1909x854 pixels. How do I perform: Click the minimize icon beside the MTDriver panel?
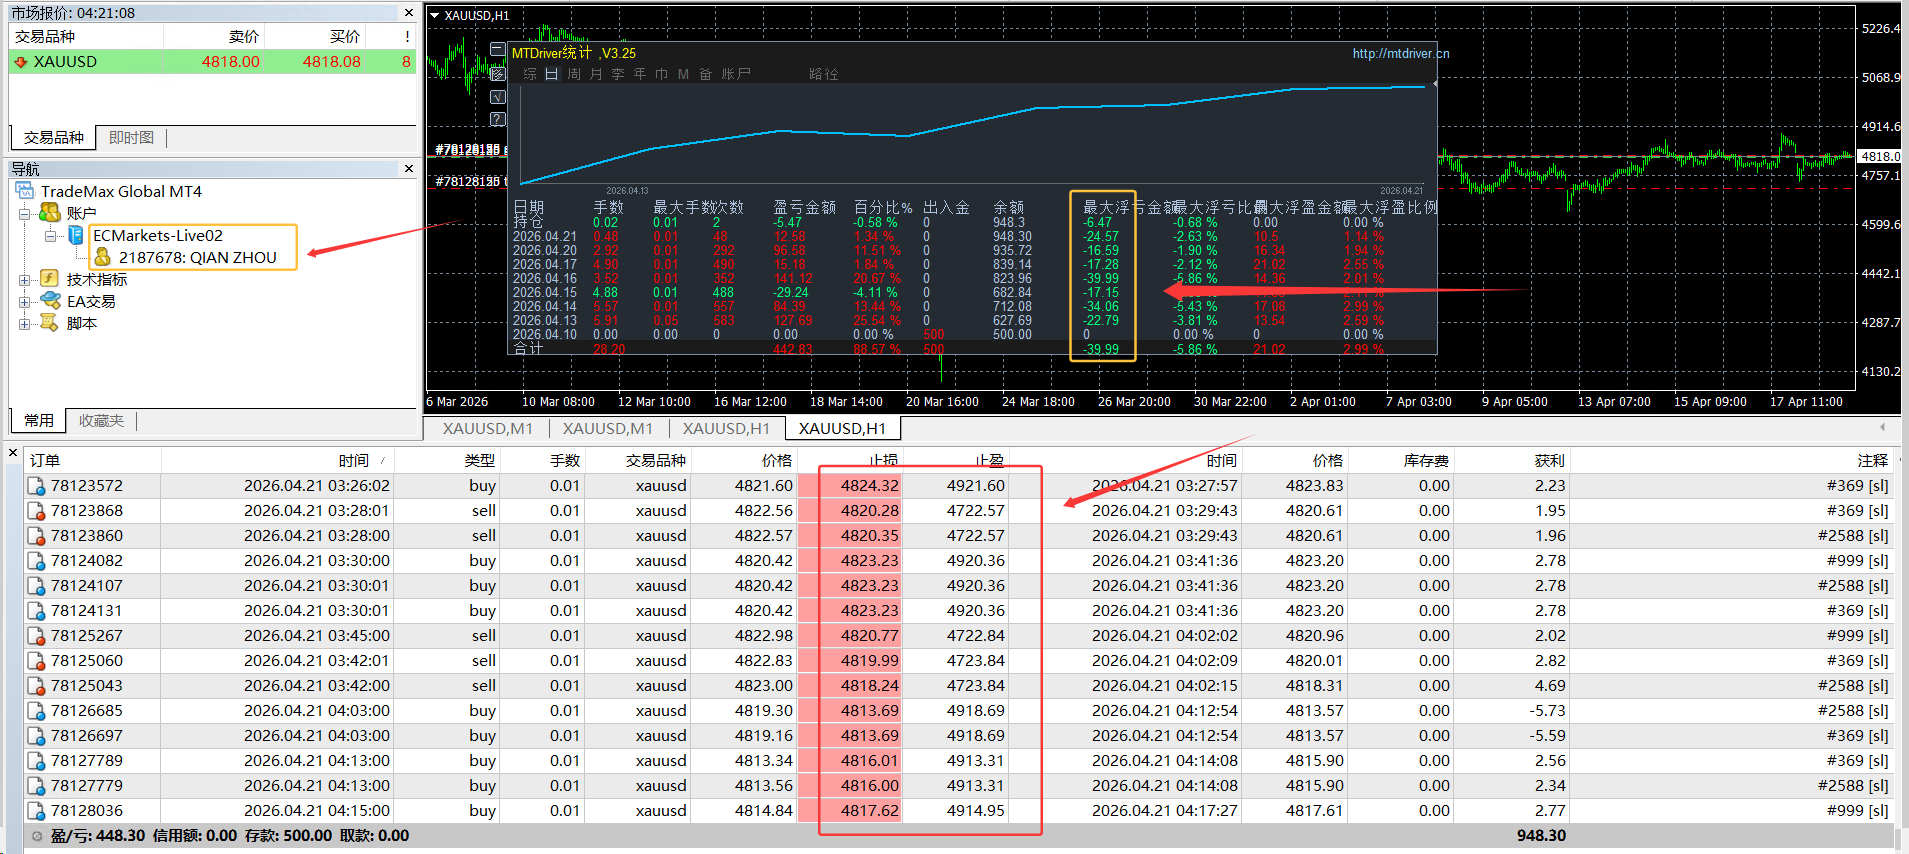point(497,49)
